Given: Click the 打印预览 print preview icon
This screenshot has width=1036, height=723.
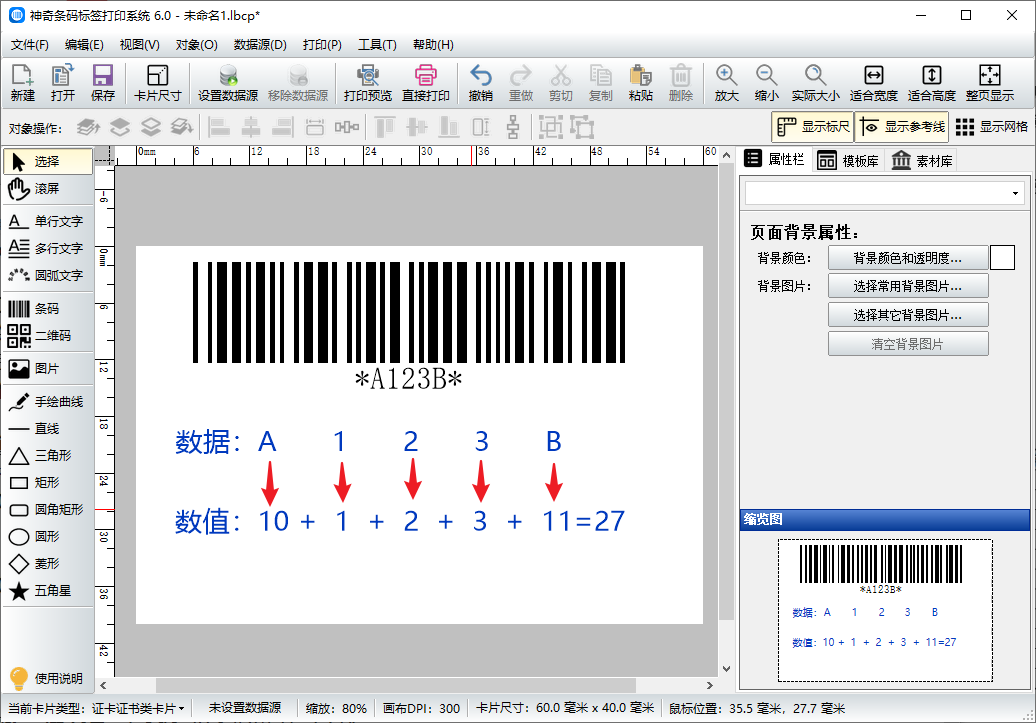Looking at the screenshot, I should (368, 83).
